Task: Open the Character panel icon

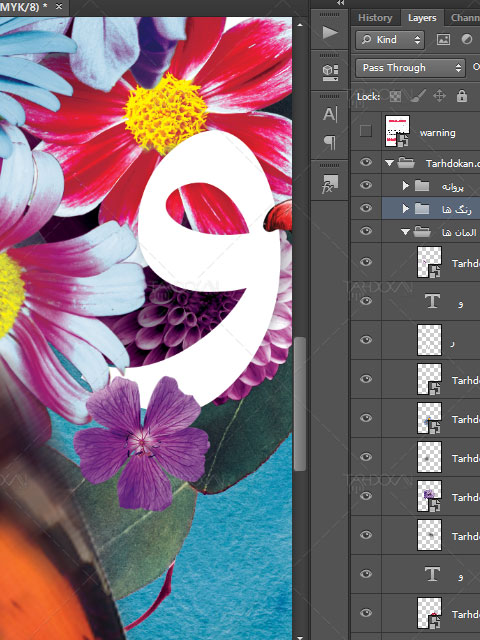Action: (x=330, y=114)
